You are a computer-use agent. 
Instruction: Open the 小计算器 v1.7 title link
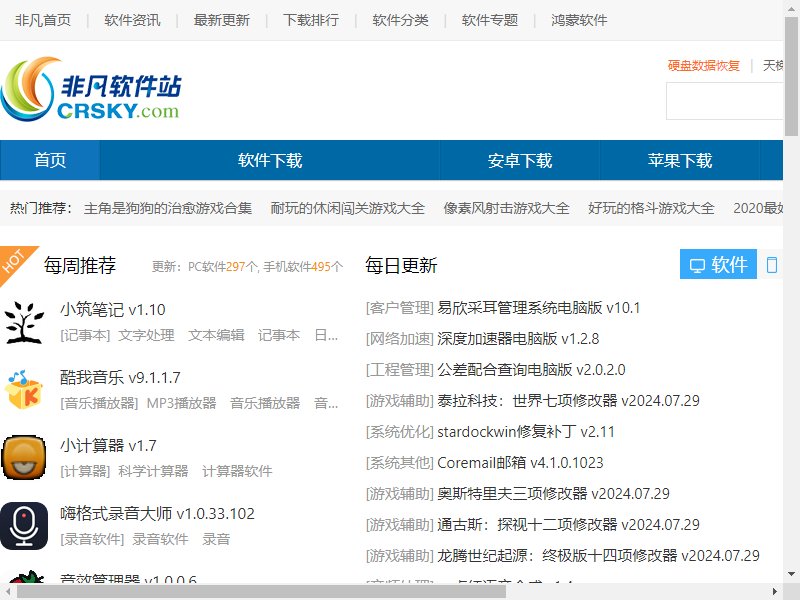click(x=108, y=445)
